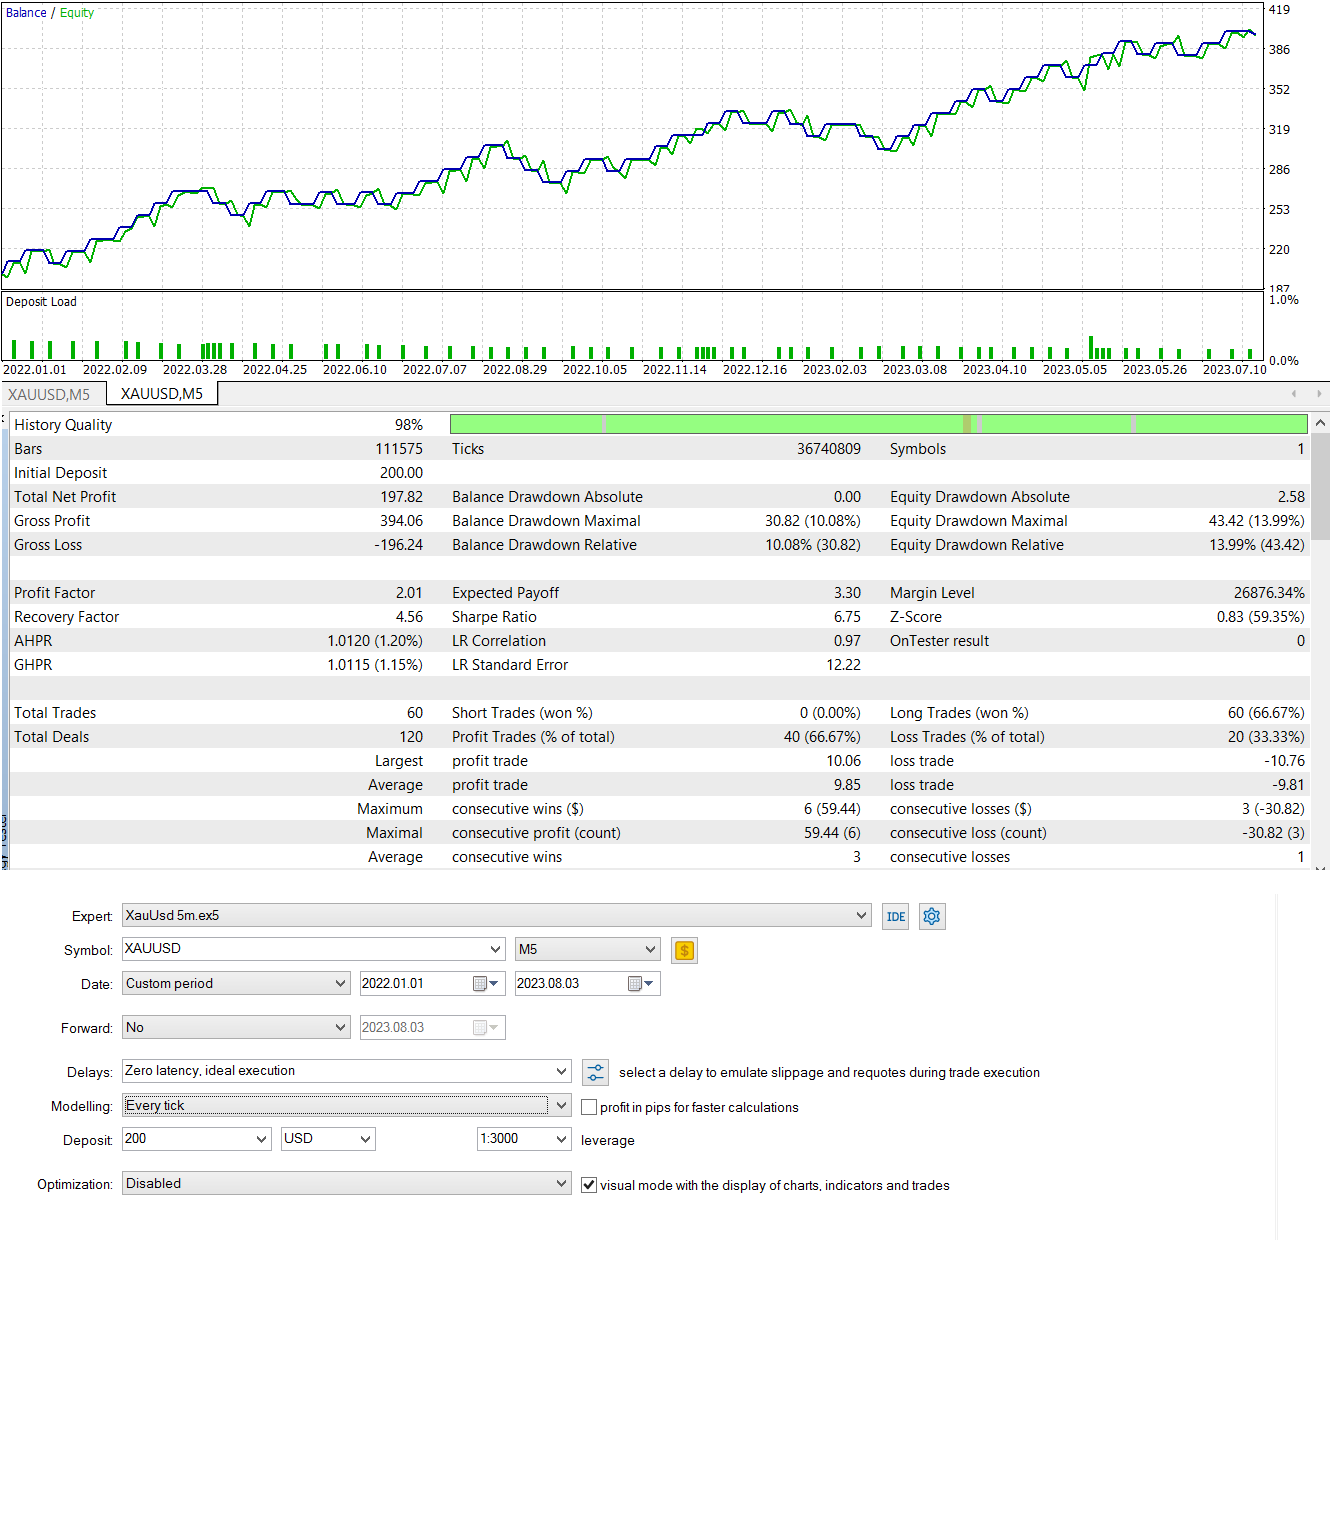Image resolution: width=1330 pixels, height=1538 pixels.
Task: Select Total Trades value 60
Action: tap(415, 713)
